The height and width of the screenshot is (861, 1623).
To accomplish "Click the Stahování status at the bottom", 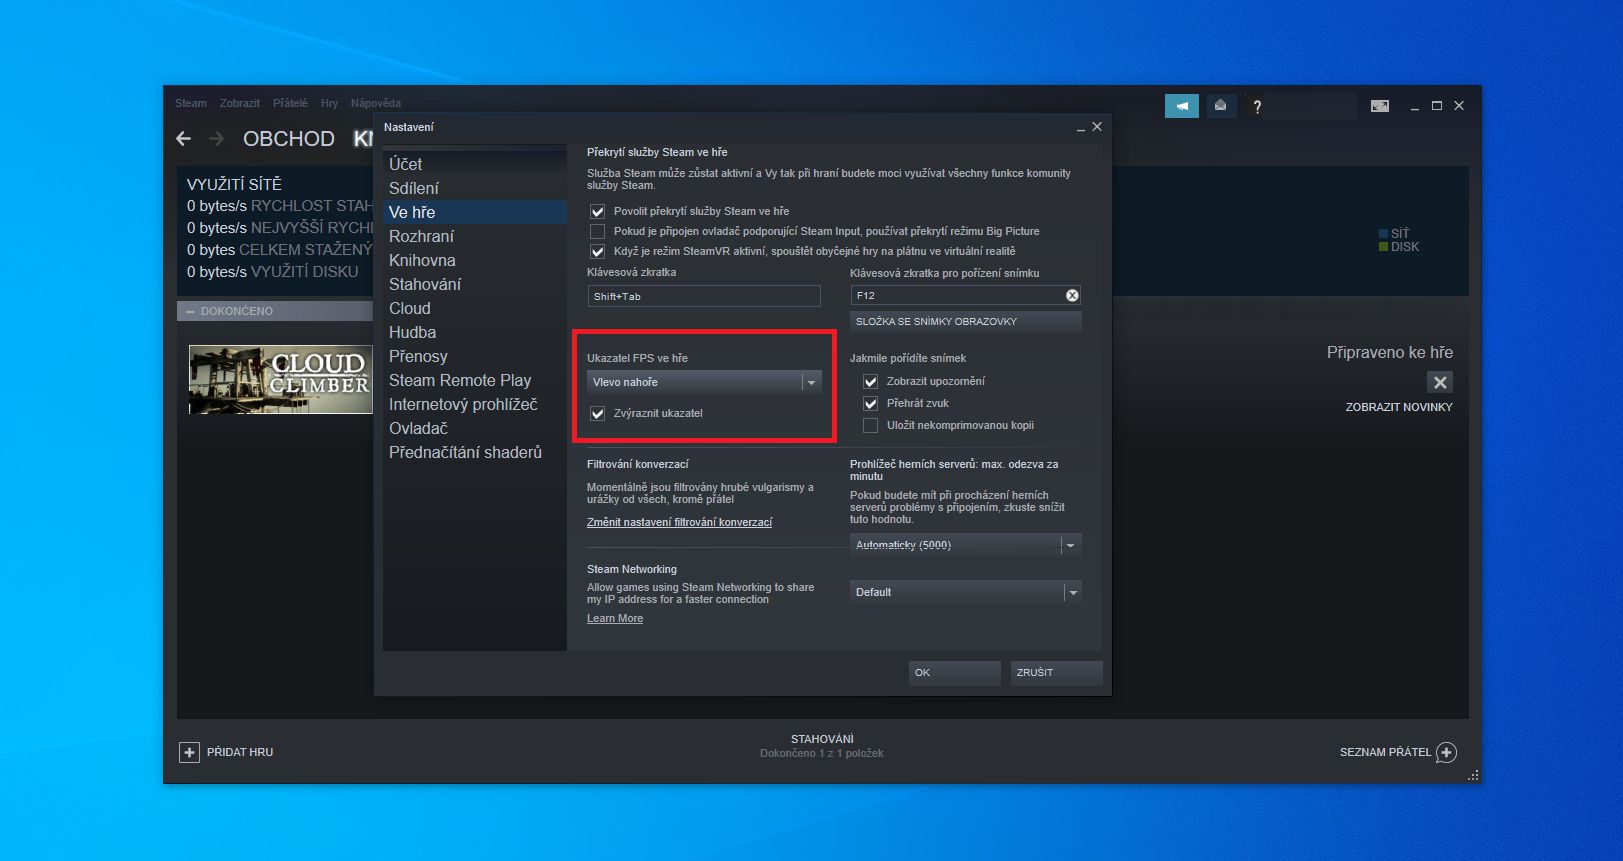I will 822,739.
